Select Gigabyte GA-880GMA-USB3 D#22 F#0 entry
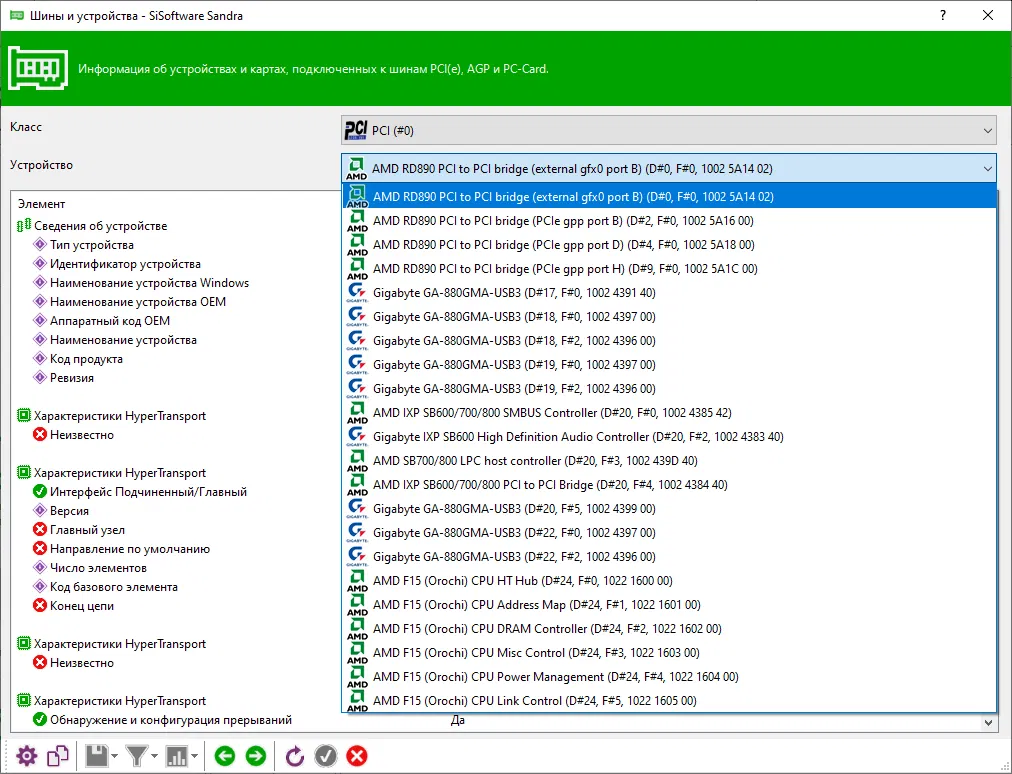 coord(669,533)
